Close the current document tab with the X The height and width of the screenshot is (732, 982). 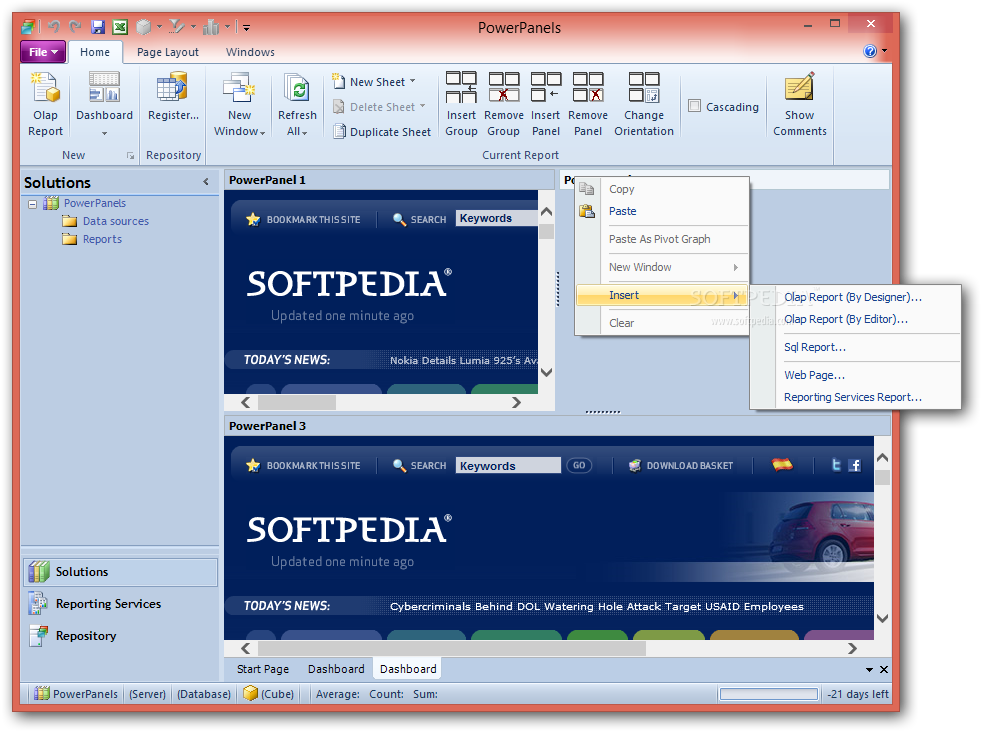pos(884,669)
